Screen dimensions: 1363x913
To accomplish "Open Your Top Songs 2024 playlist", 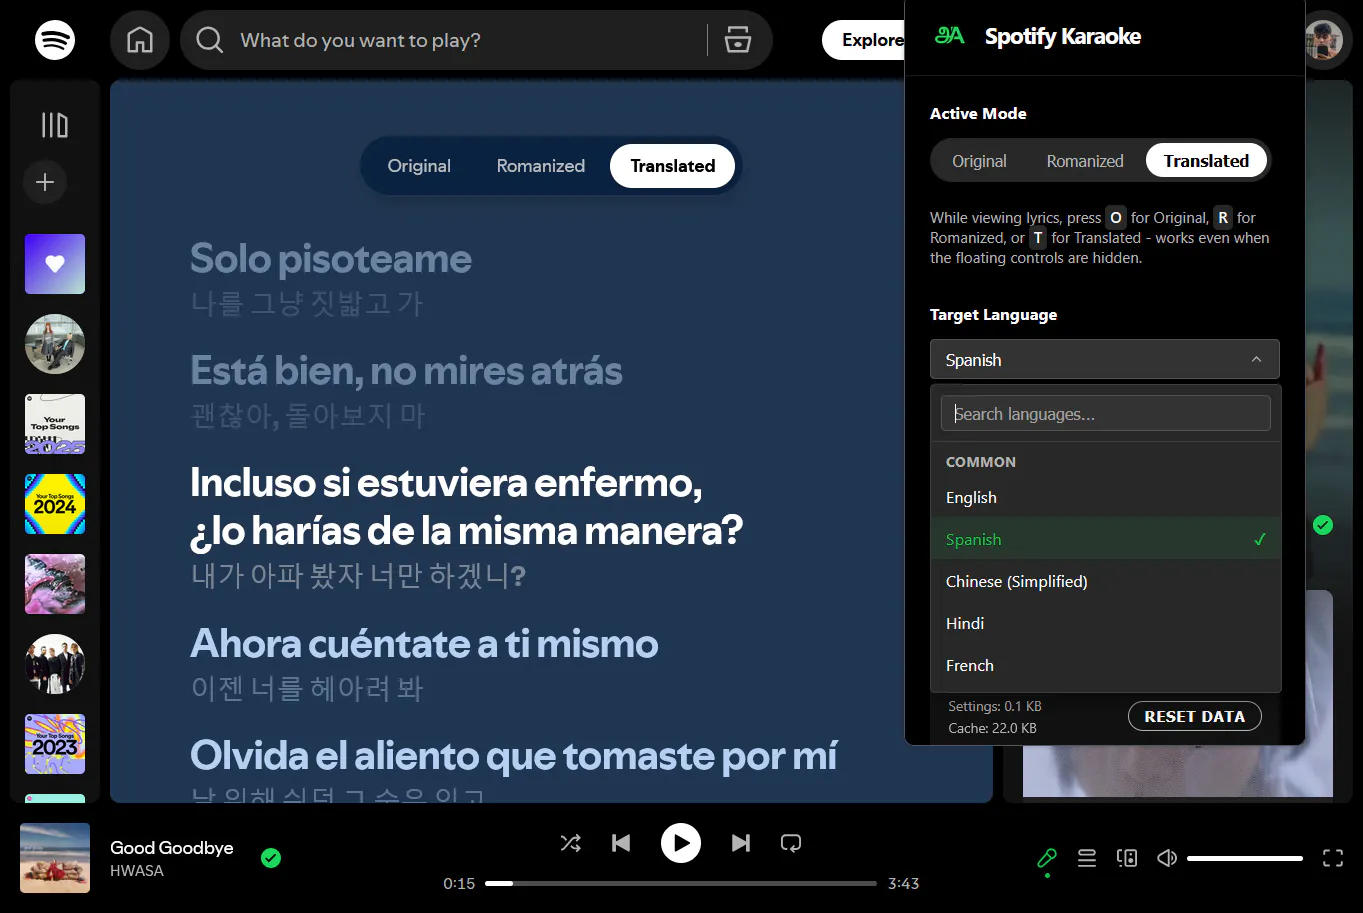I will [55, 504].
